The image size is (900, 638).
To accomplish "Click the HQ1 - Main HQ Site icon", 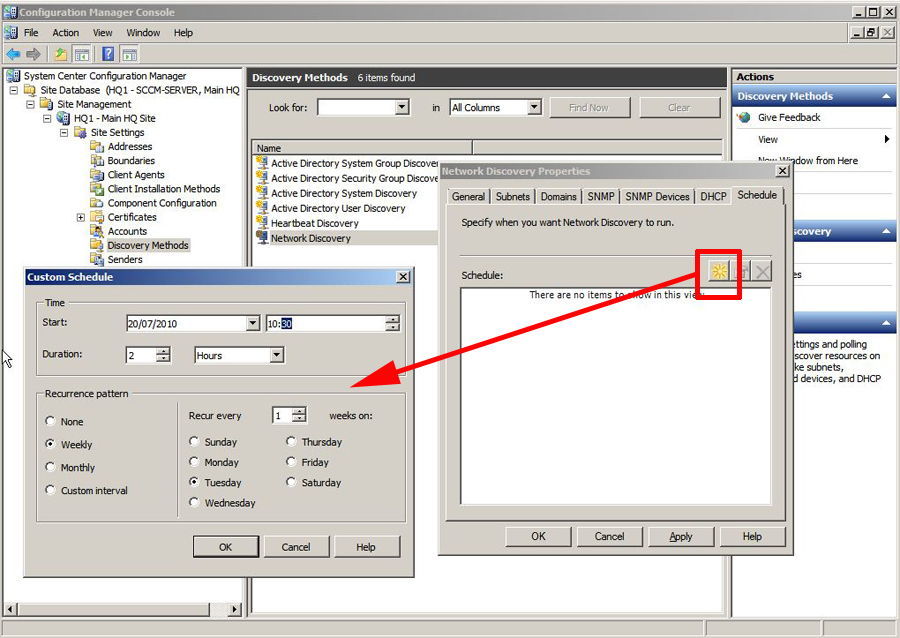I will (63, 118).
